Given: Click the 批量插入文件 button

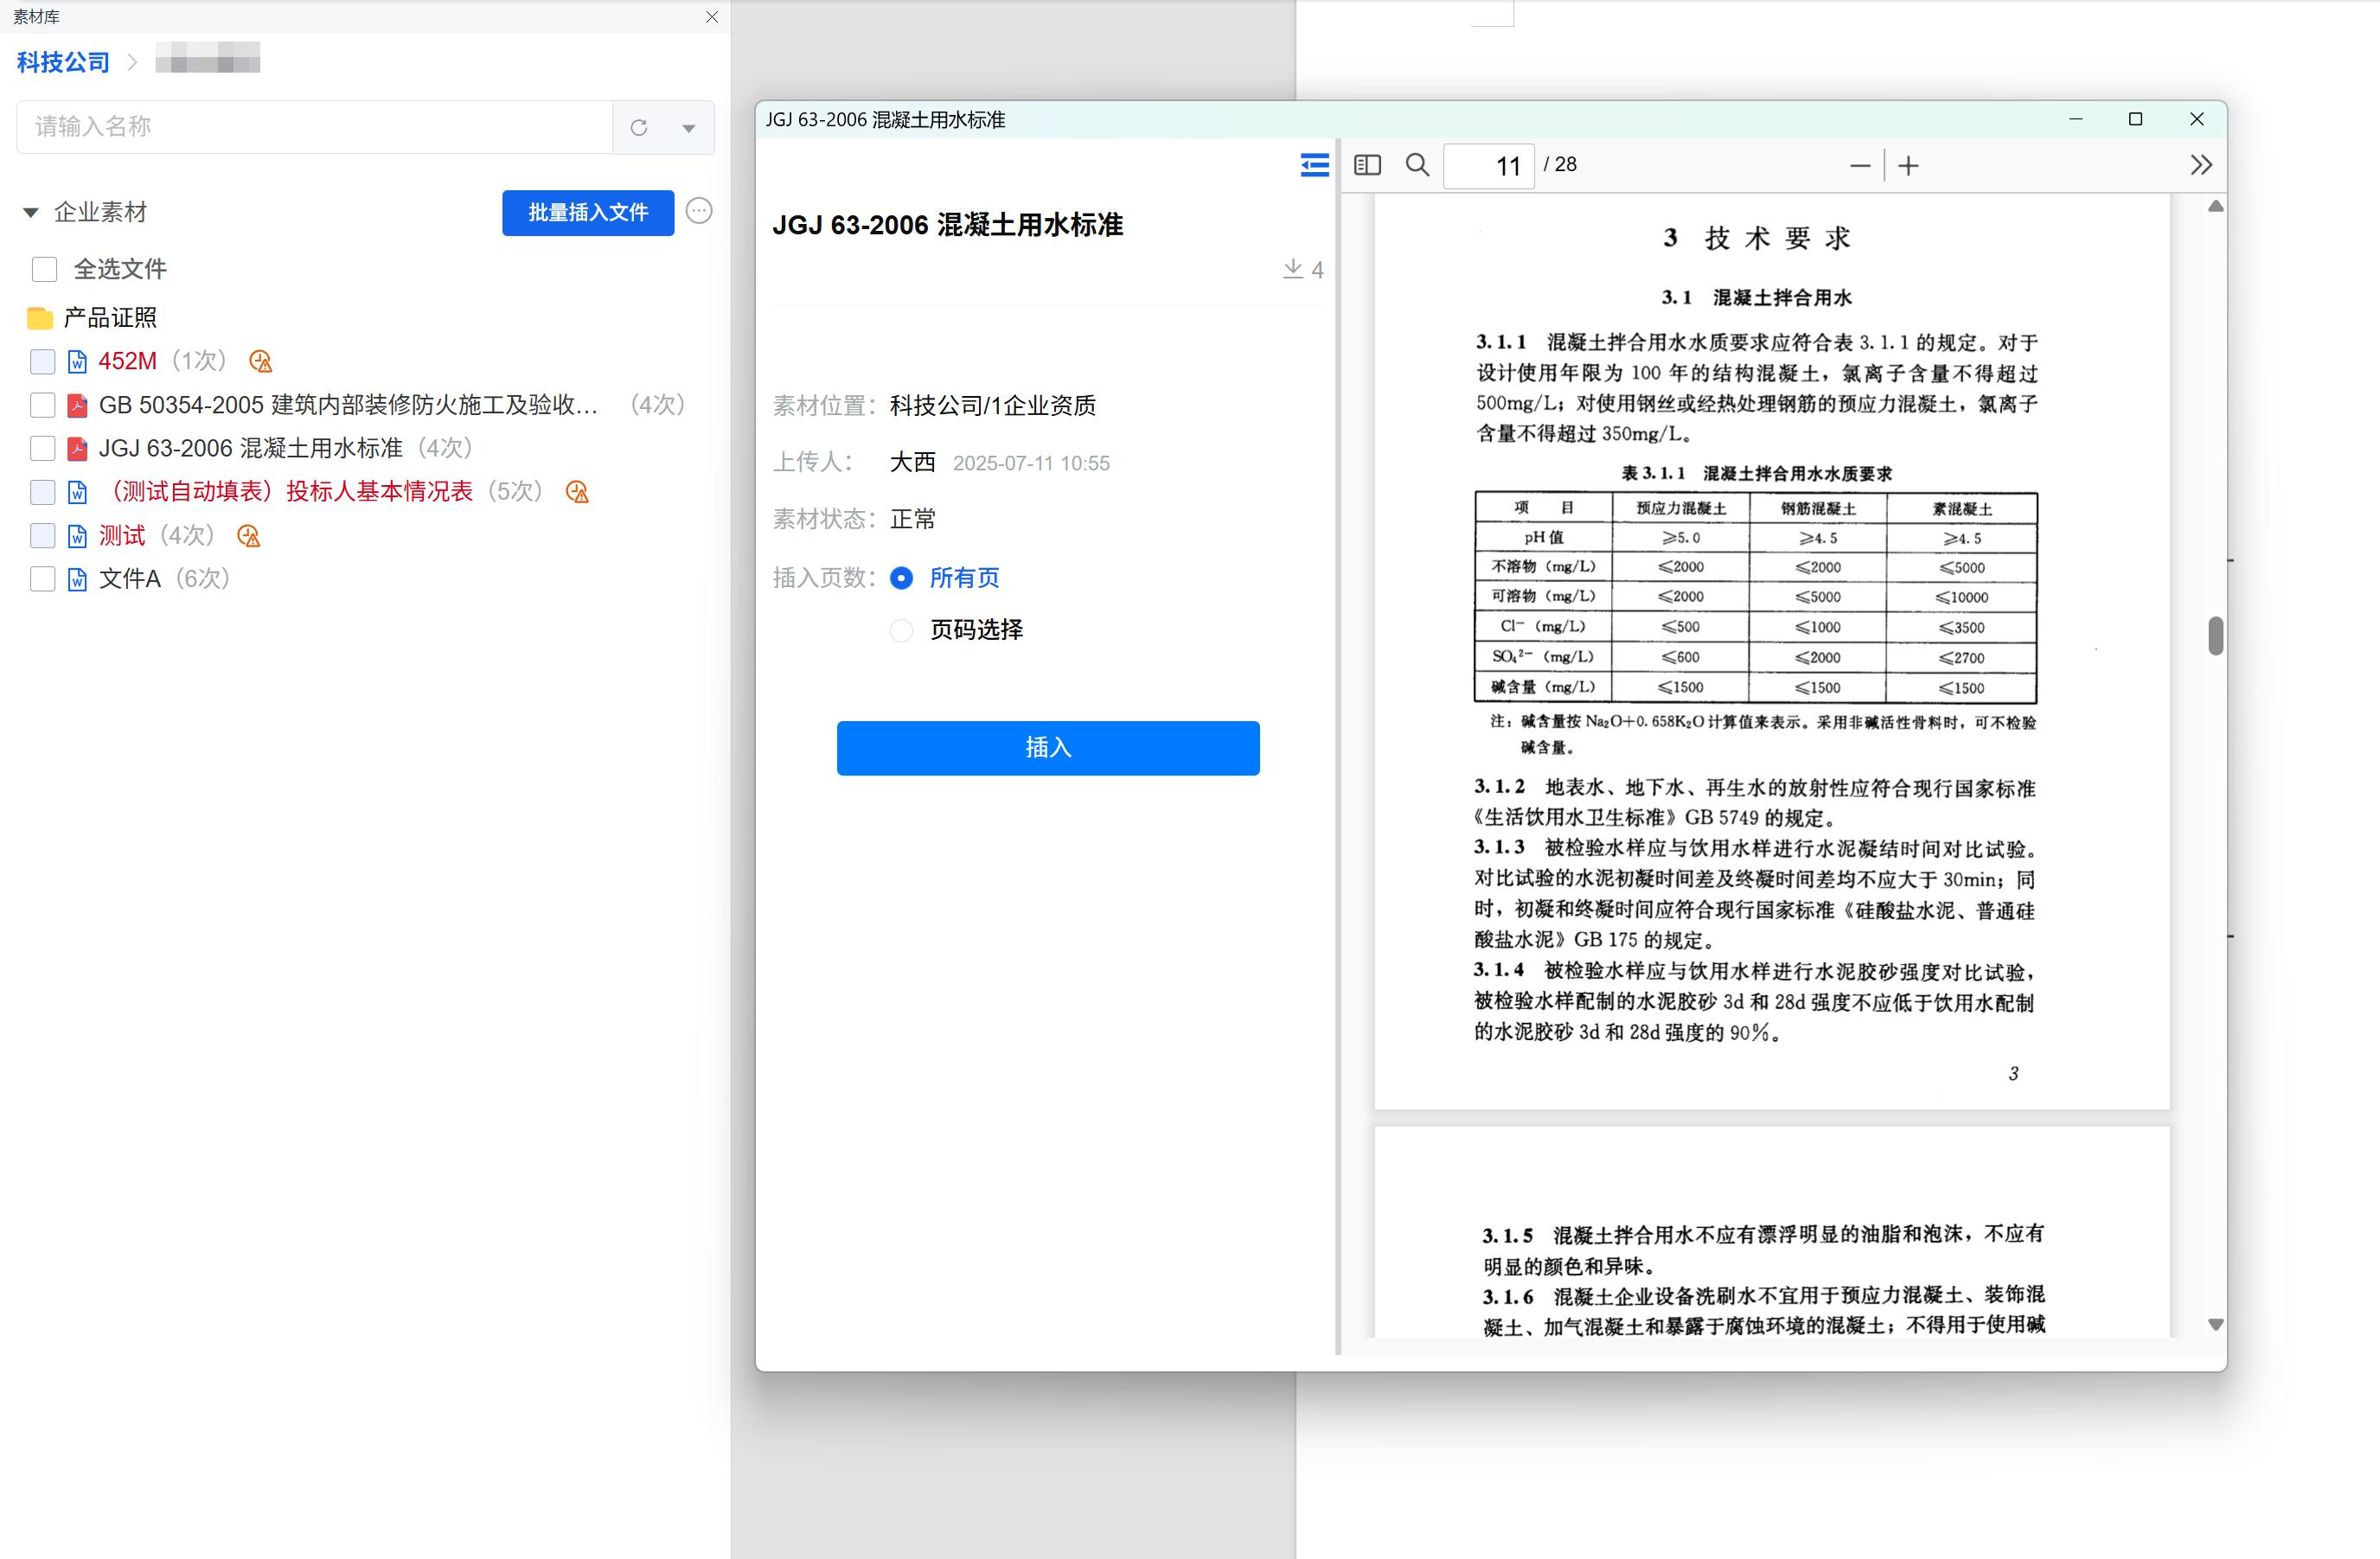Looking at the screenshot, I should (588, 212).
